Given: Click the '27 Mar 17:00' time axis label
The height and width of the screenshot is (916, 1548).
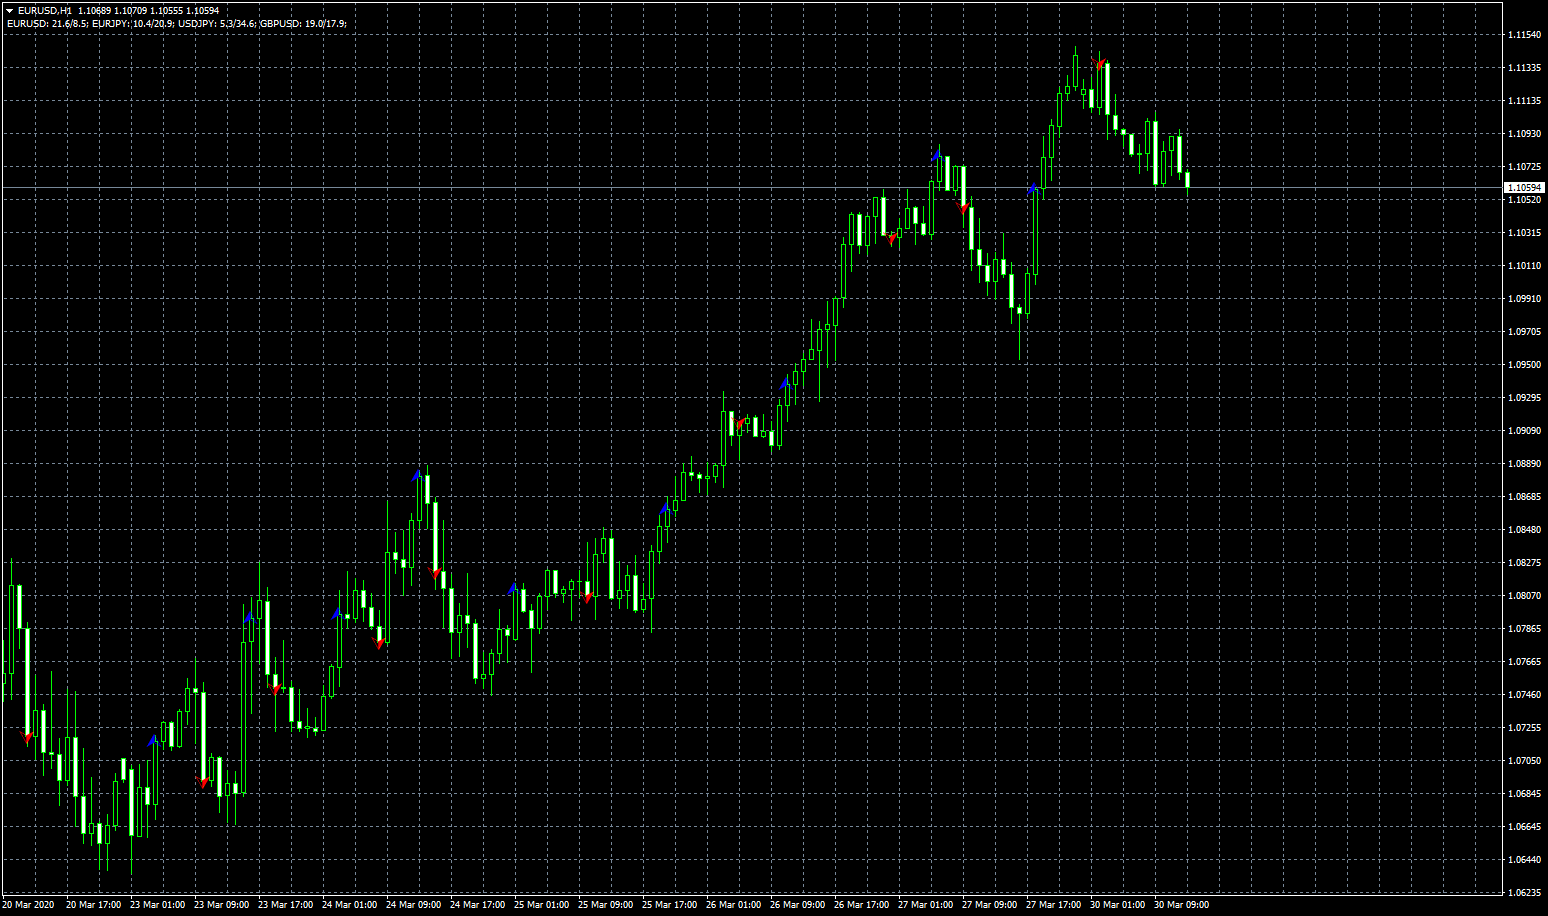Looking at the screenshot, I should [x=1053, y=905].
